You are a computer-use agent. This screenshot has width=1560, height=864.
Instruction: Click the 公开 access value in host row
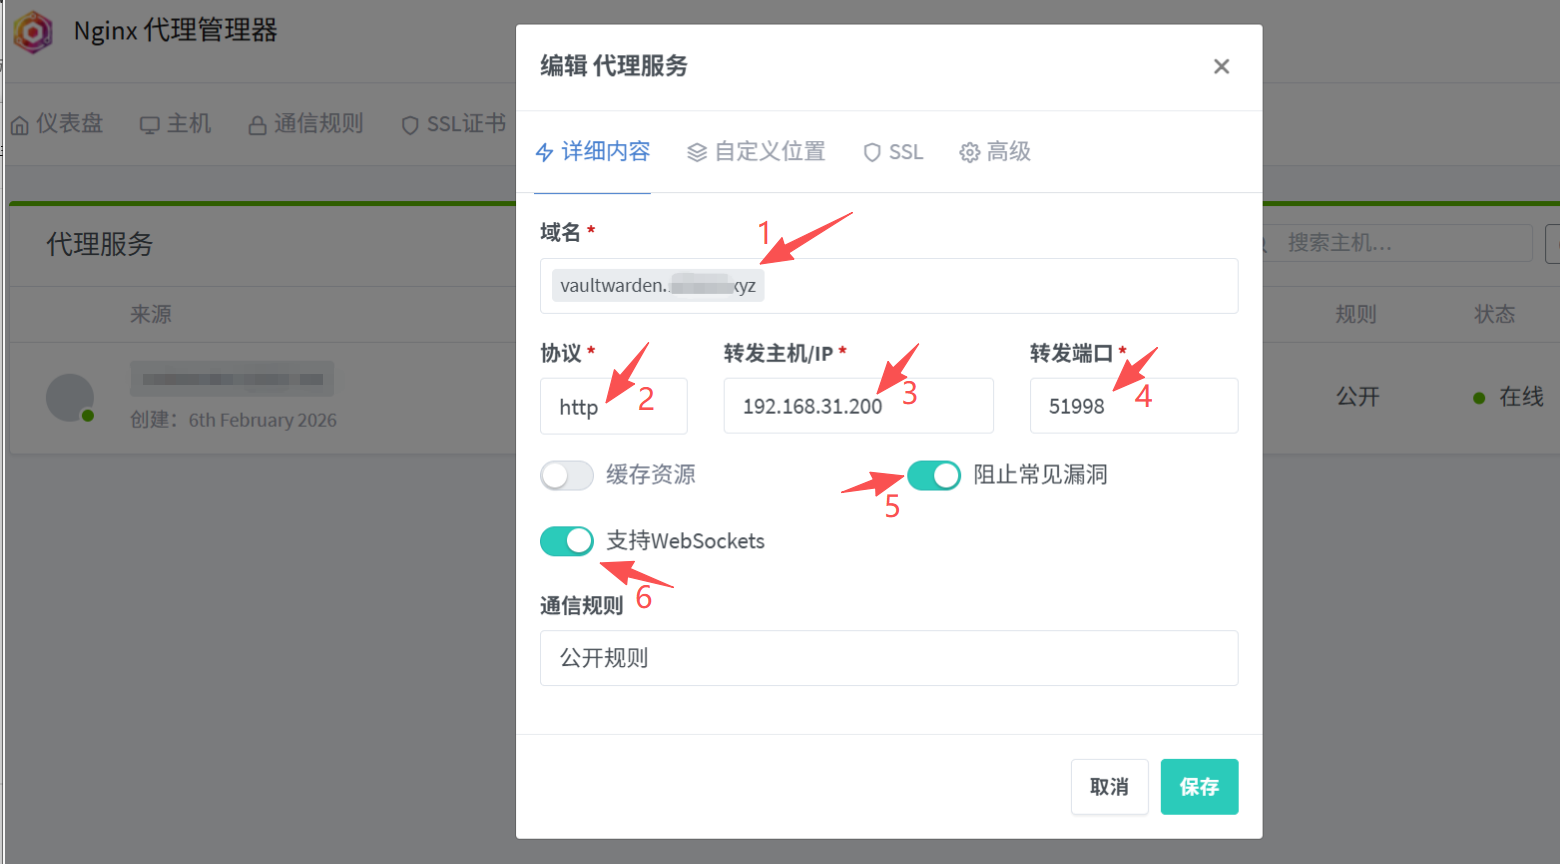tap(1358, 397)
